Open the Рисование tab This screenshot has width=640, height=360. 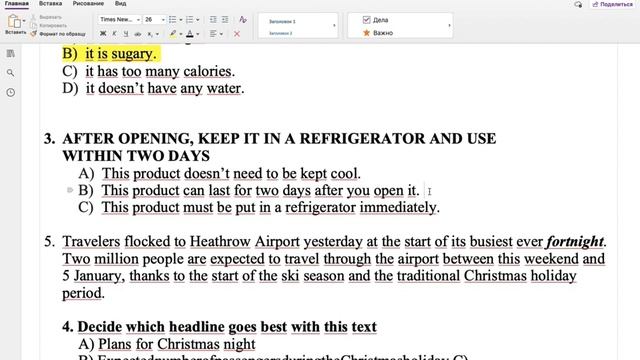[88, 4]
